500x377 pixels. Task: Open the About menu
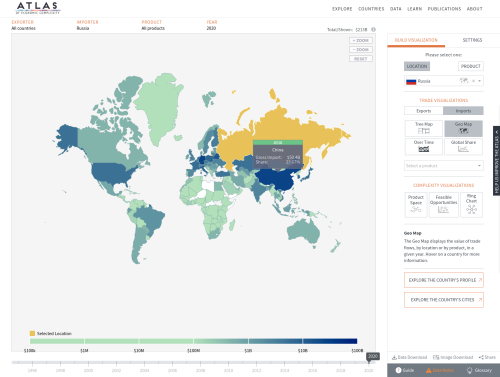[475, 9]
